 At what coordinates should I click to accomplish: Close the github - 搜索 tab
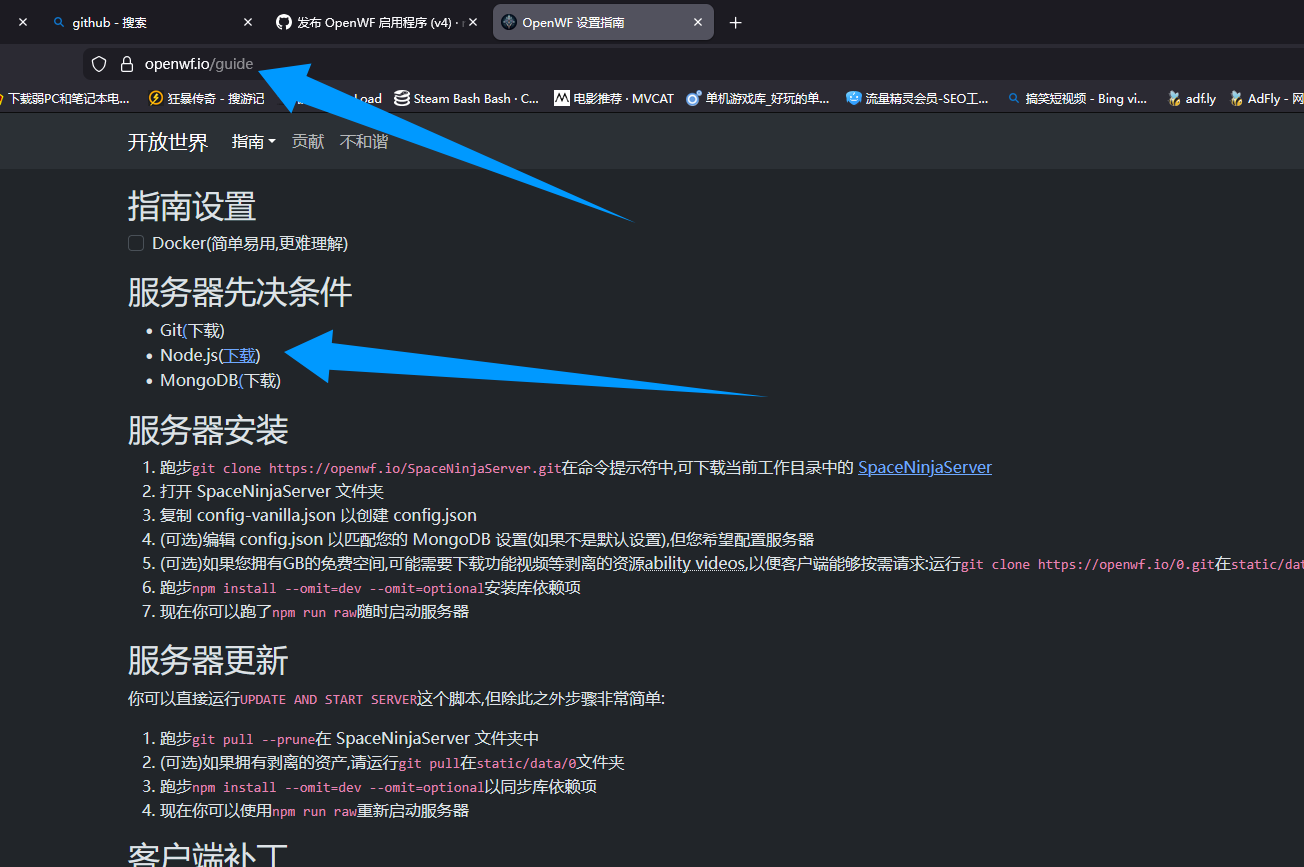click(x=248, y=22)
